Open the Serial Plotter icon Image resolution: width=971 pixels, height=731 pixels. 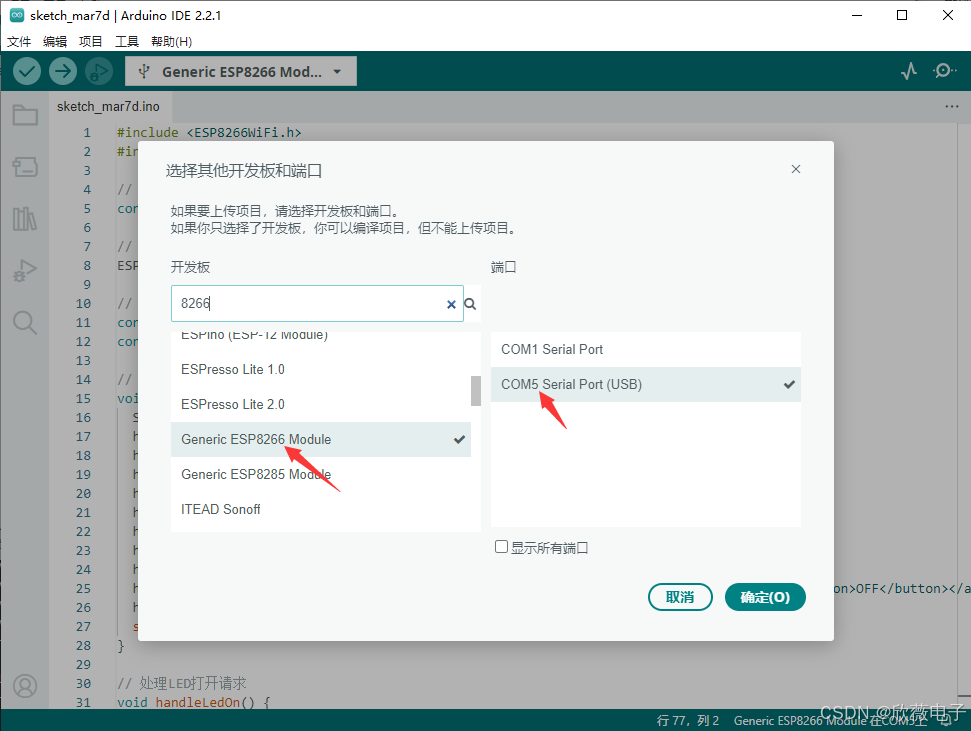[x=908, y=71]
